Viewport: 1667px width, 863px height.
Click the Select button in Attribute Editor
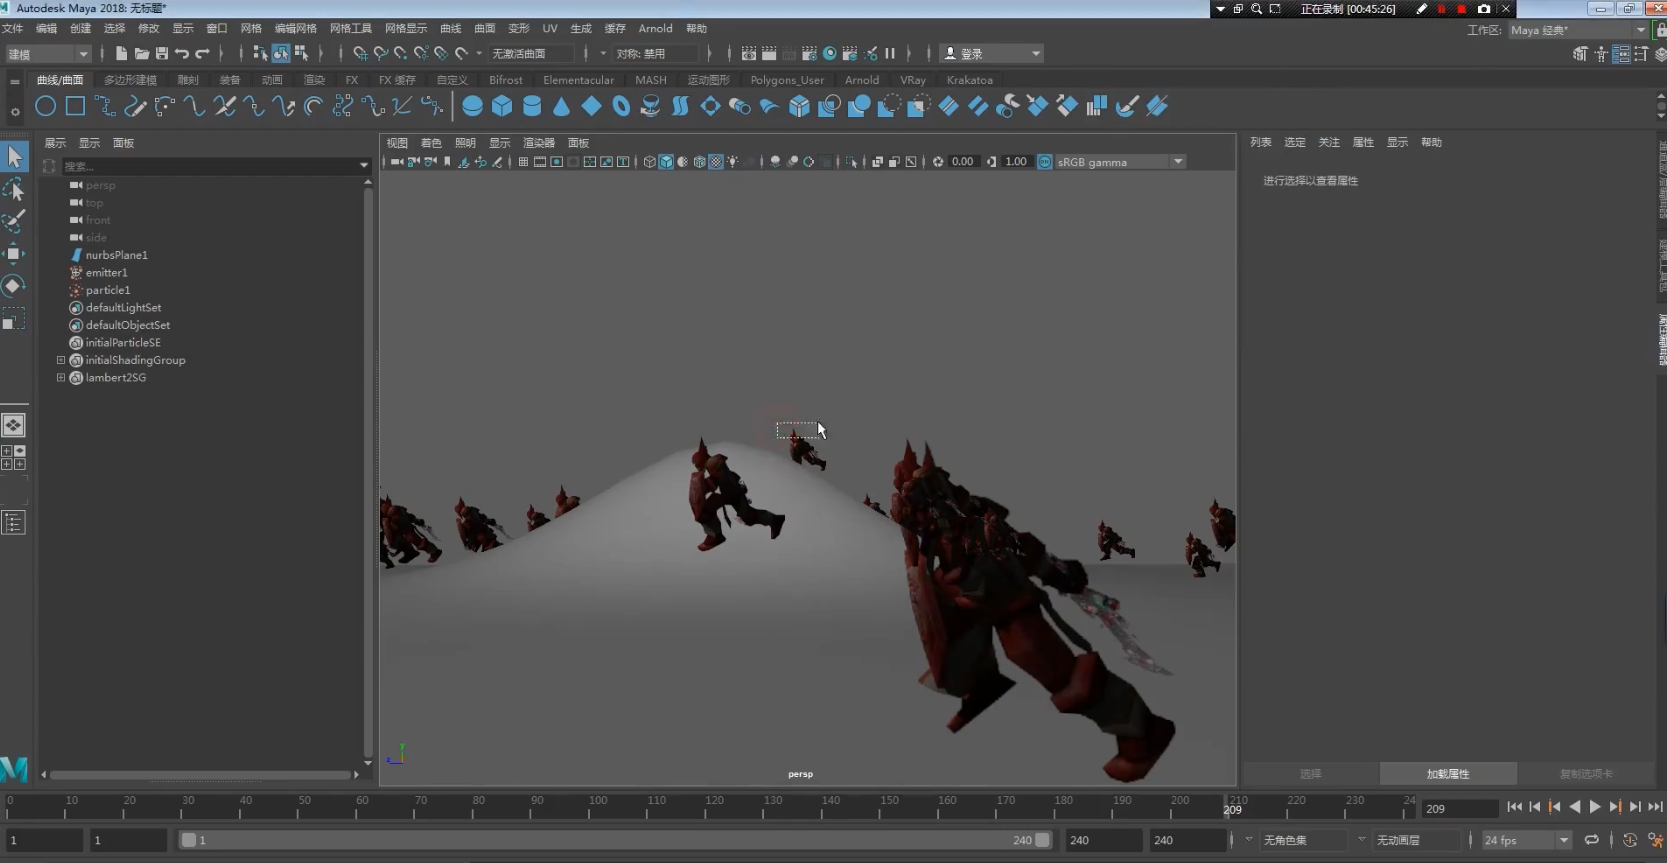[1311, 774]
